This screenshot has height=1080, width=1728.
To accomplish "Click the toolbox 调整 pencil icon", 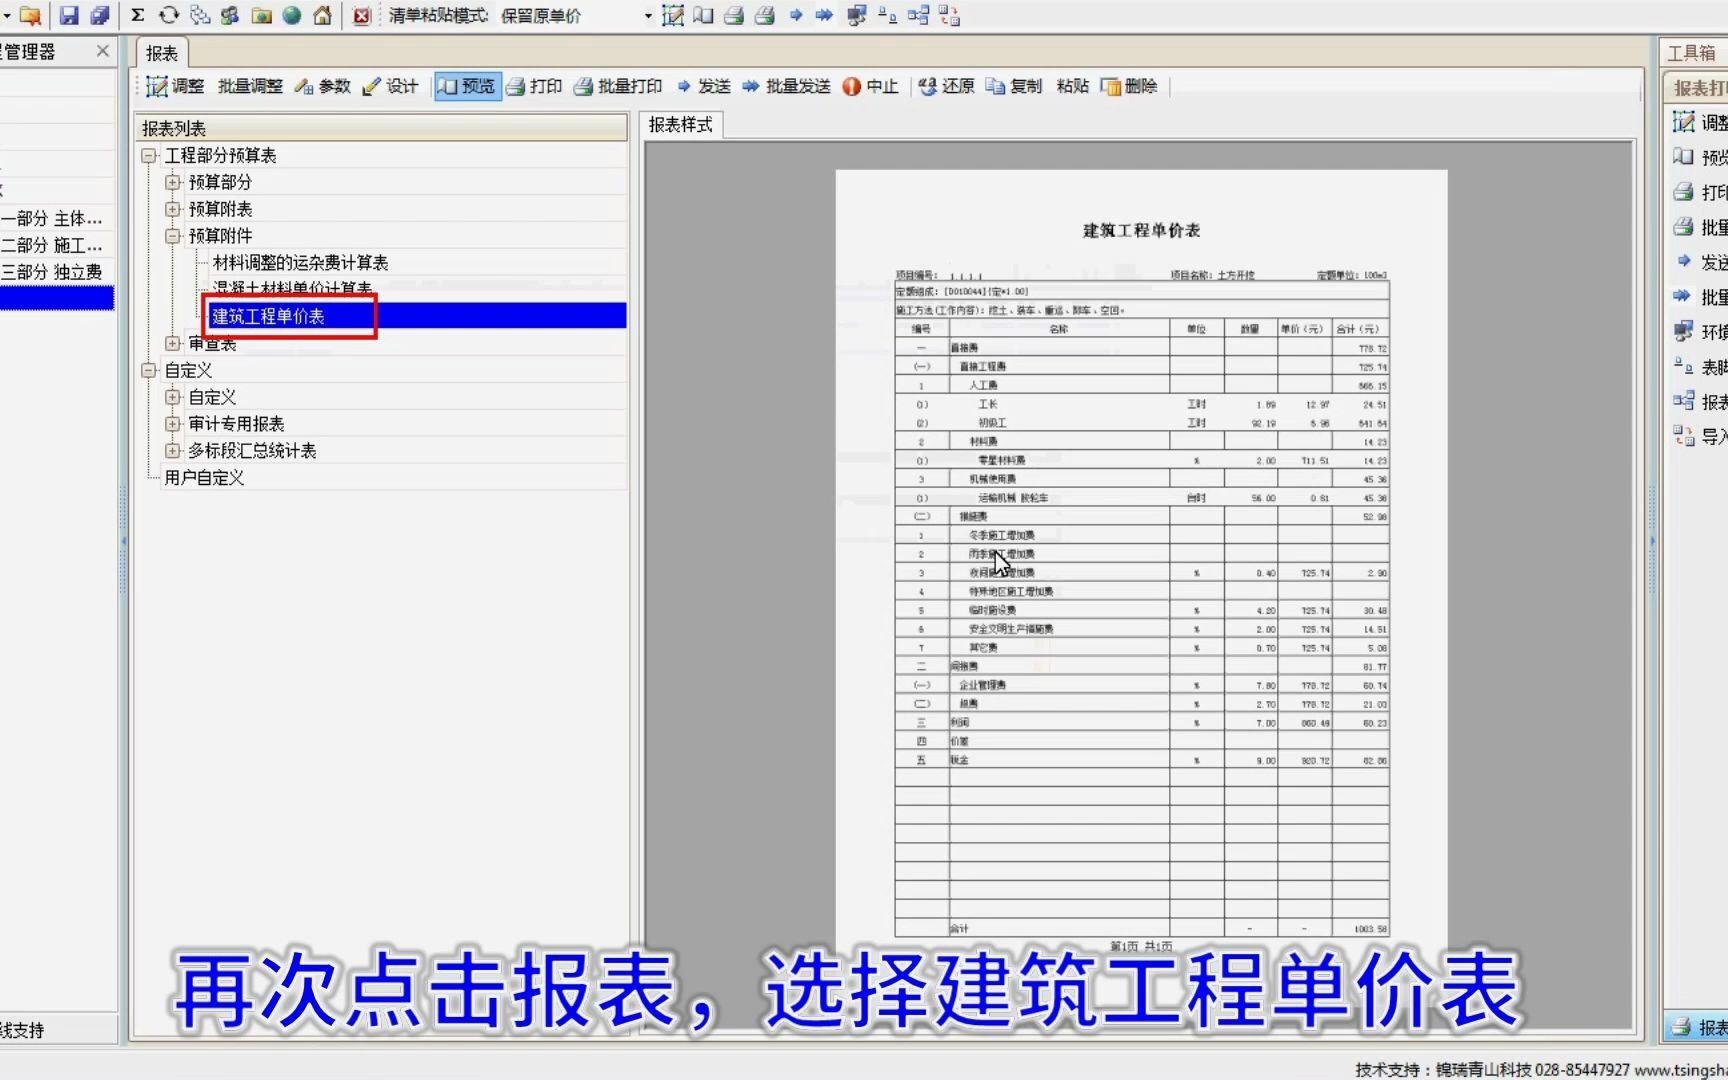I will tap(1684, 122).
